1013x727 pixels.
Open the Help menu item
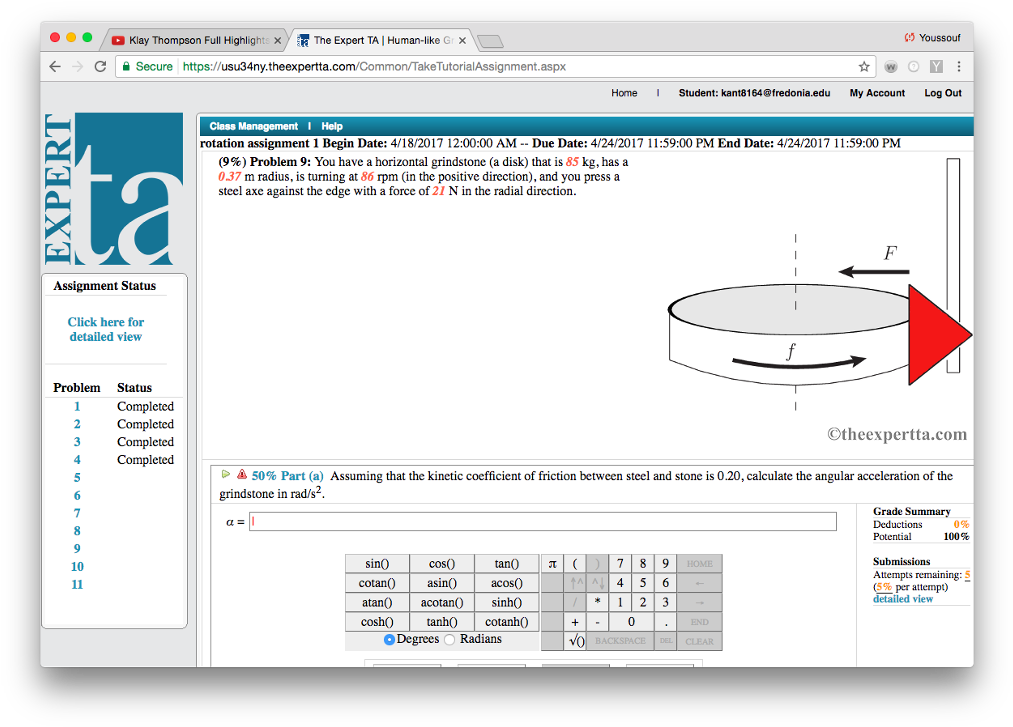coord(332,126)
